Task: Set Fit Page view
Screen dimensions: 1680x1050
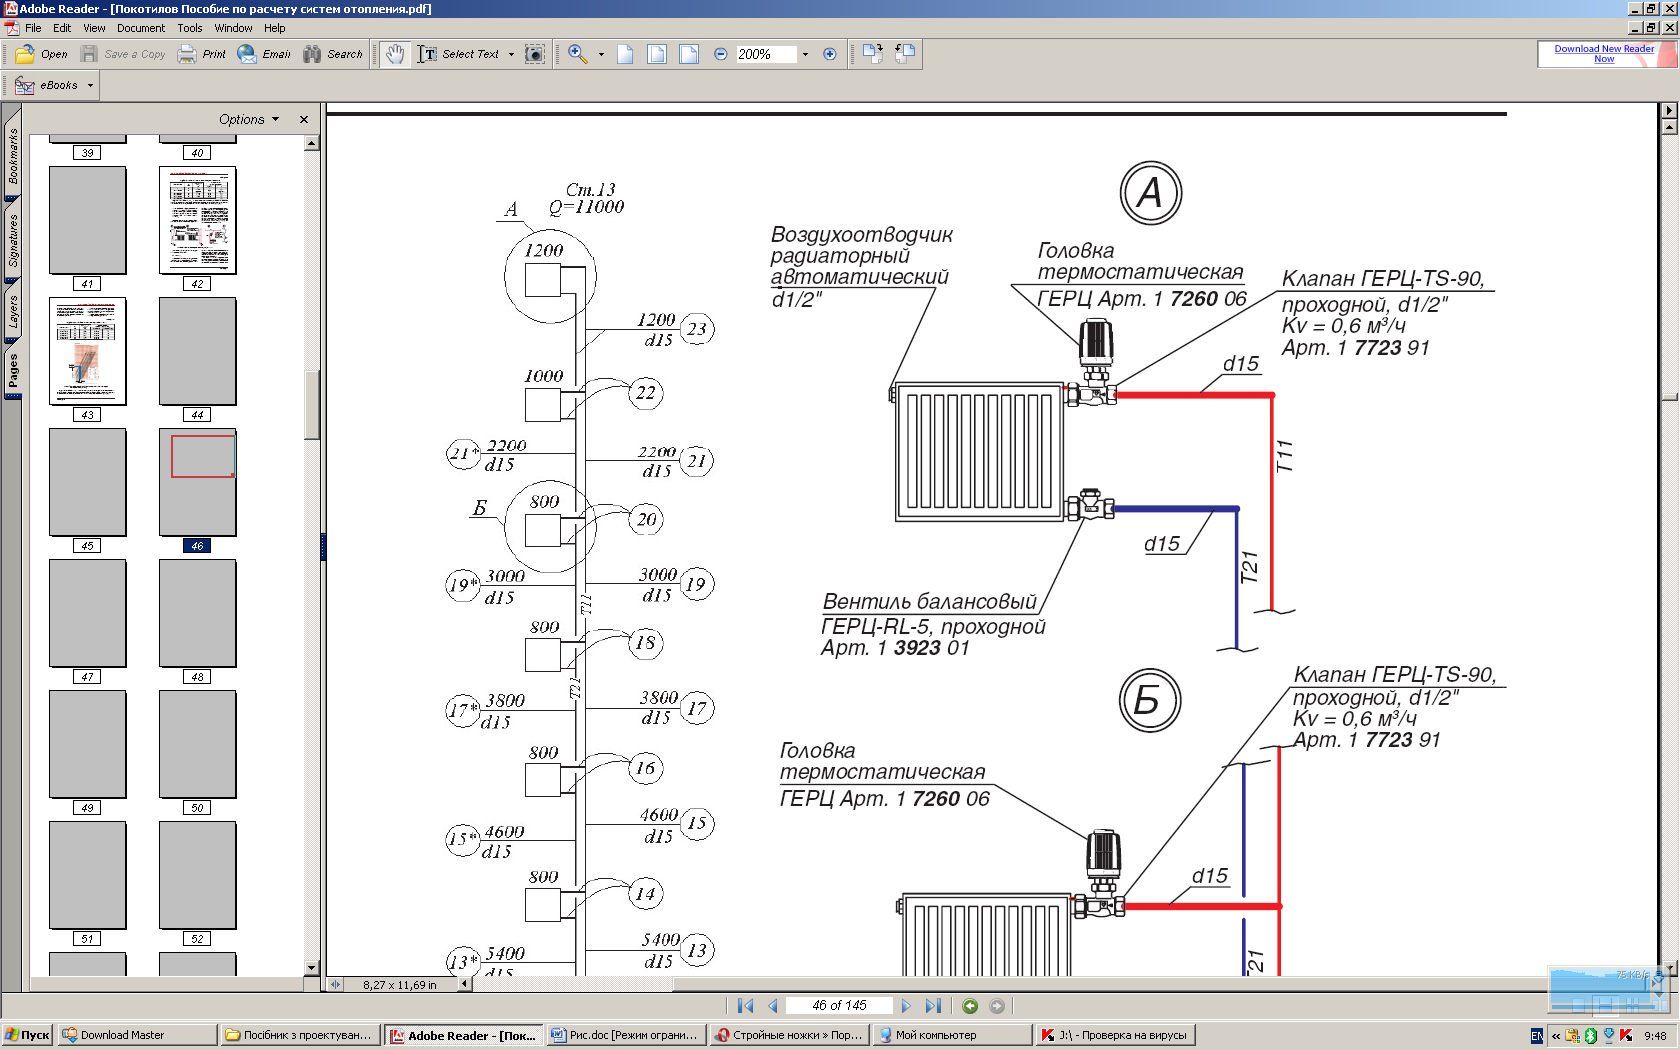Action: [657, 54]
